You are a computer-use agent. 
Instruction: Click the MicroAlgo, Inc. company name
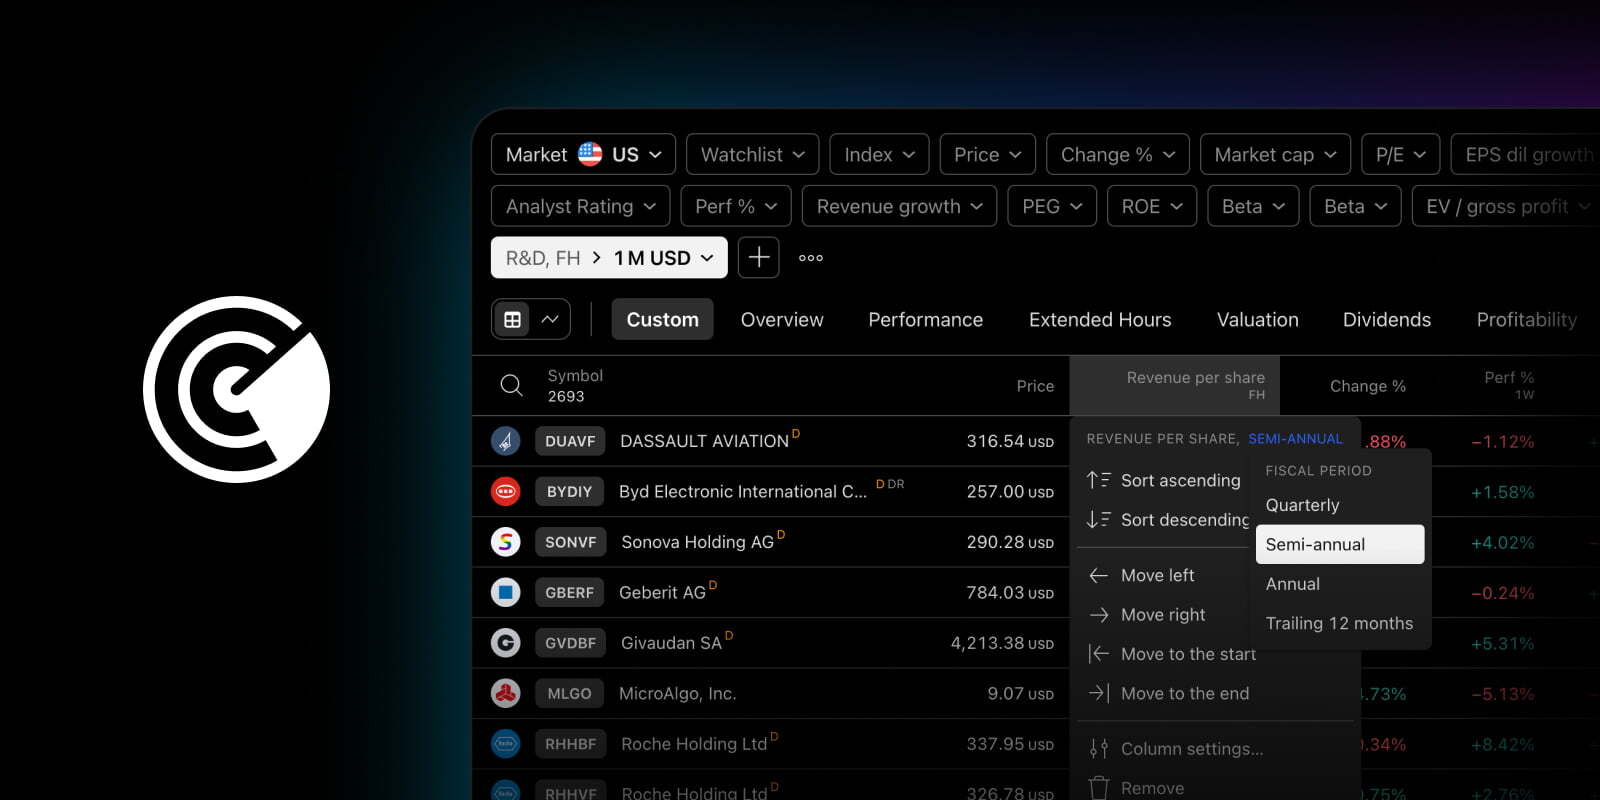[677, 693]
